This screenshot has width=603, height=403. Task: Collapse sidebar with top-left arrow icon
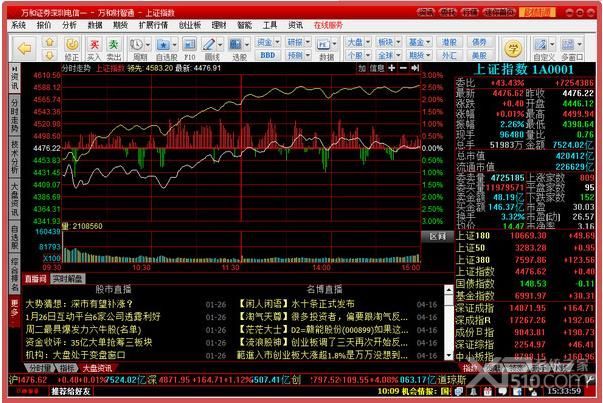click(x=14, y=68)
